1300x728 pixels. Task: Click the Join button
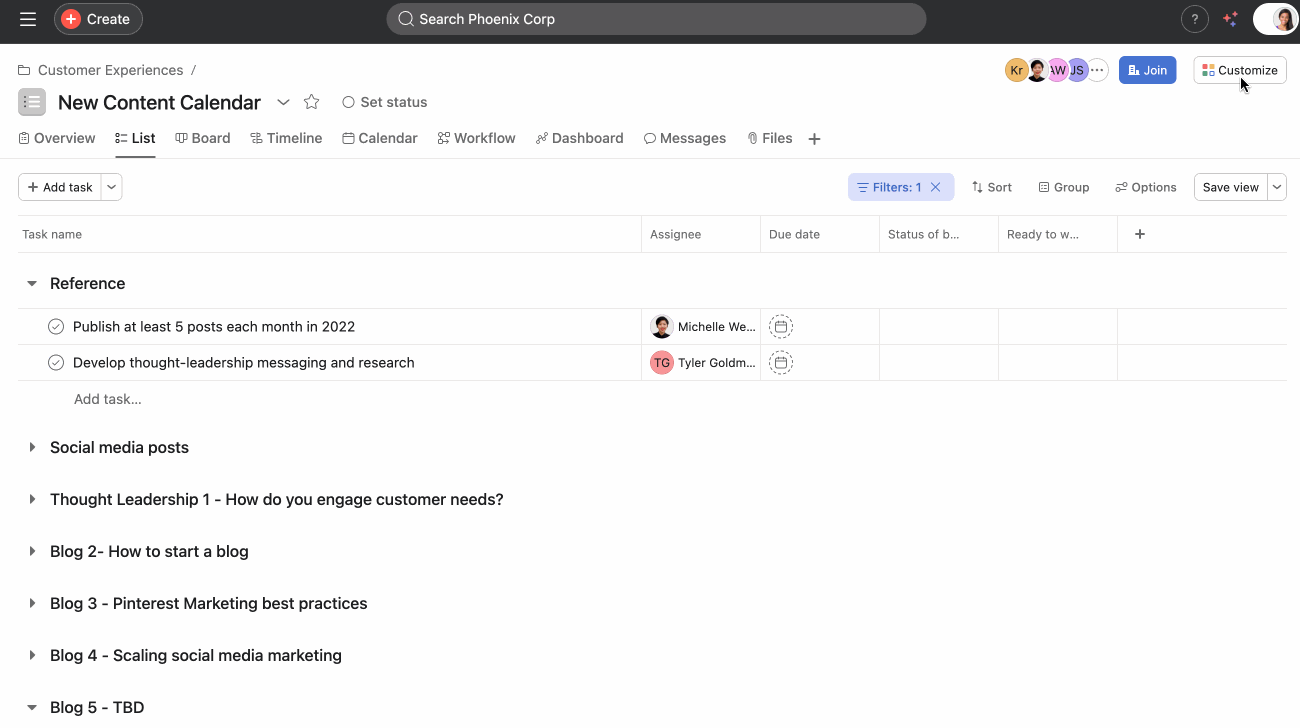tap(1147, 69)
